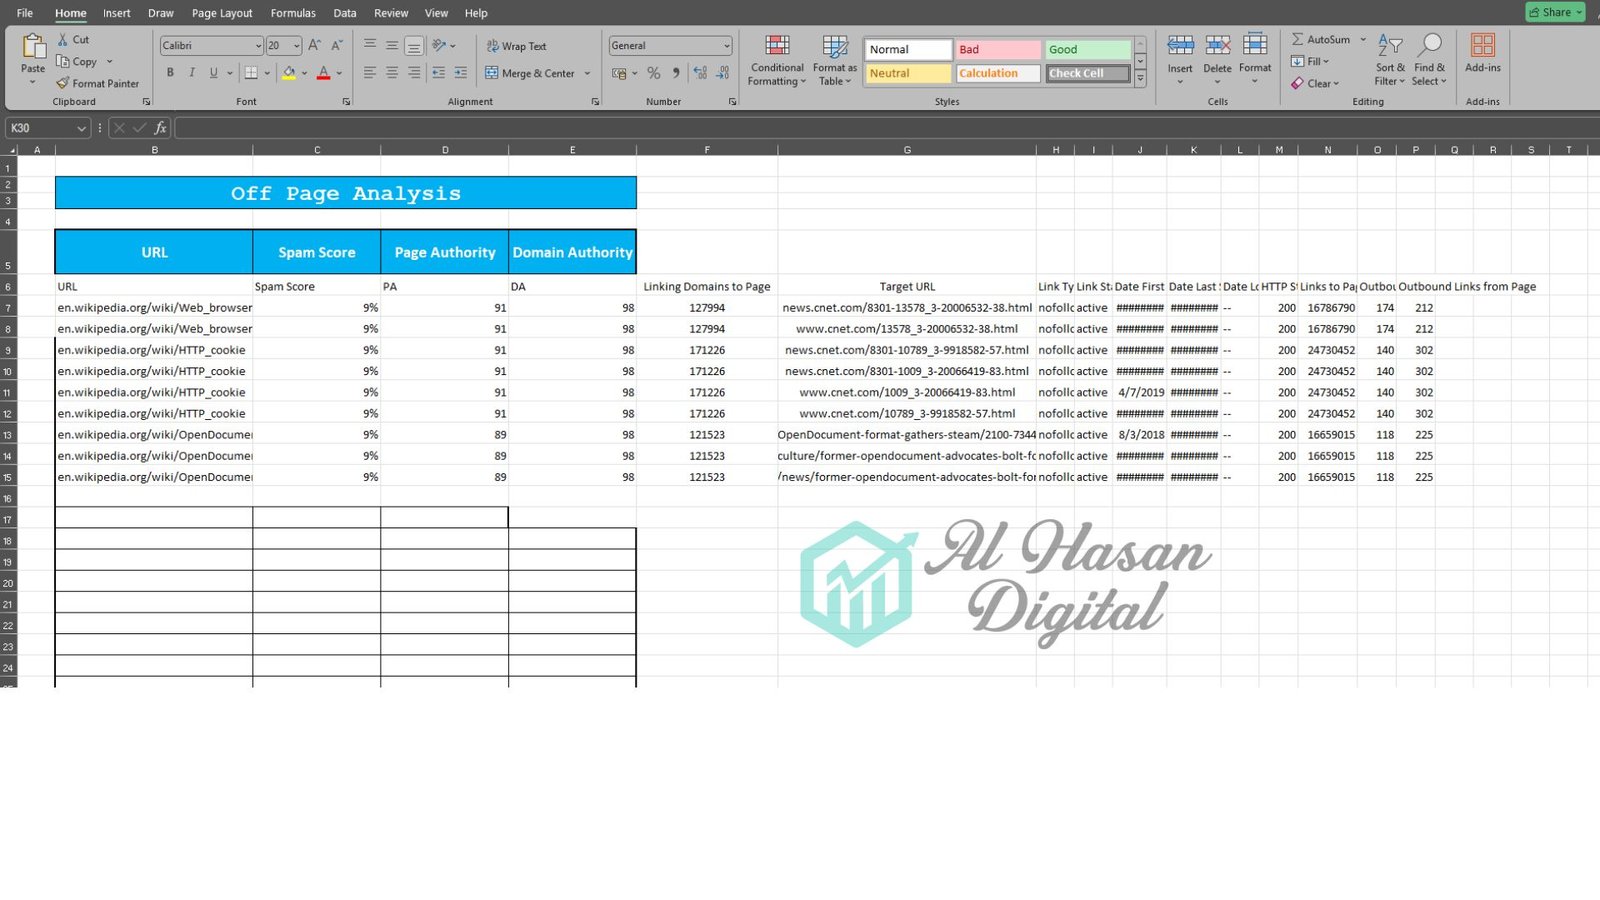Apply the Calculation cell style
Image resolution: width=1600 pixels, height=900 pixels.
pos(998,73)
